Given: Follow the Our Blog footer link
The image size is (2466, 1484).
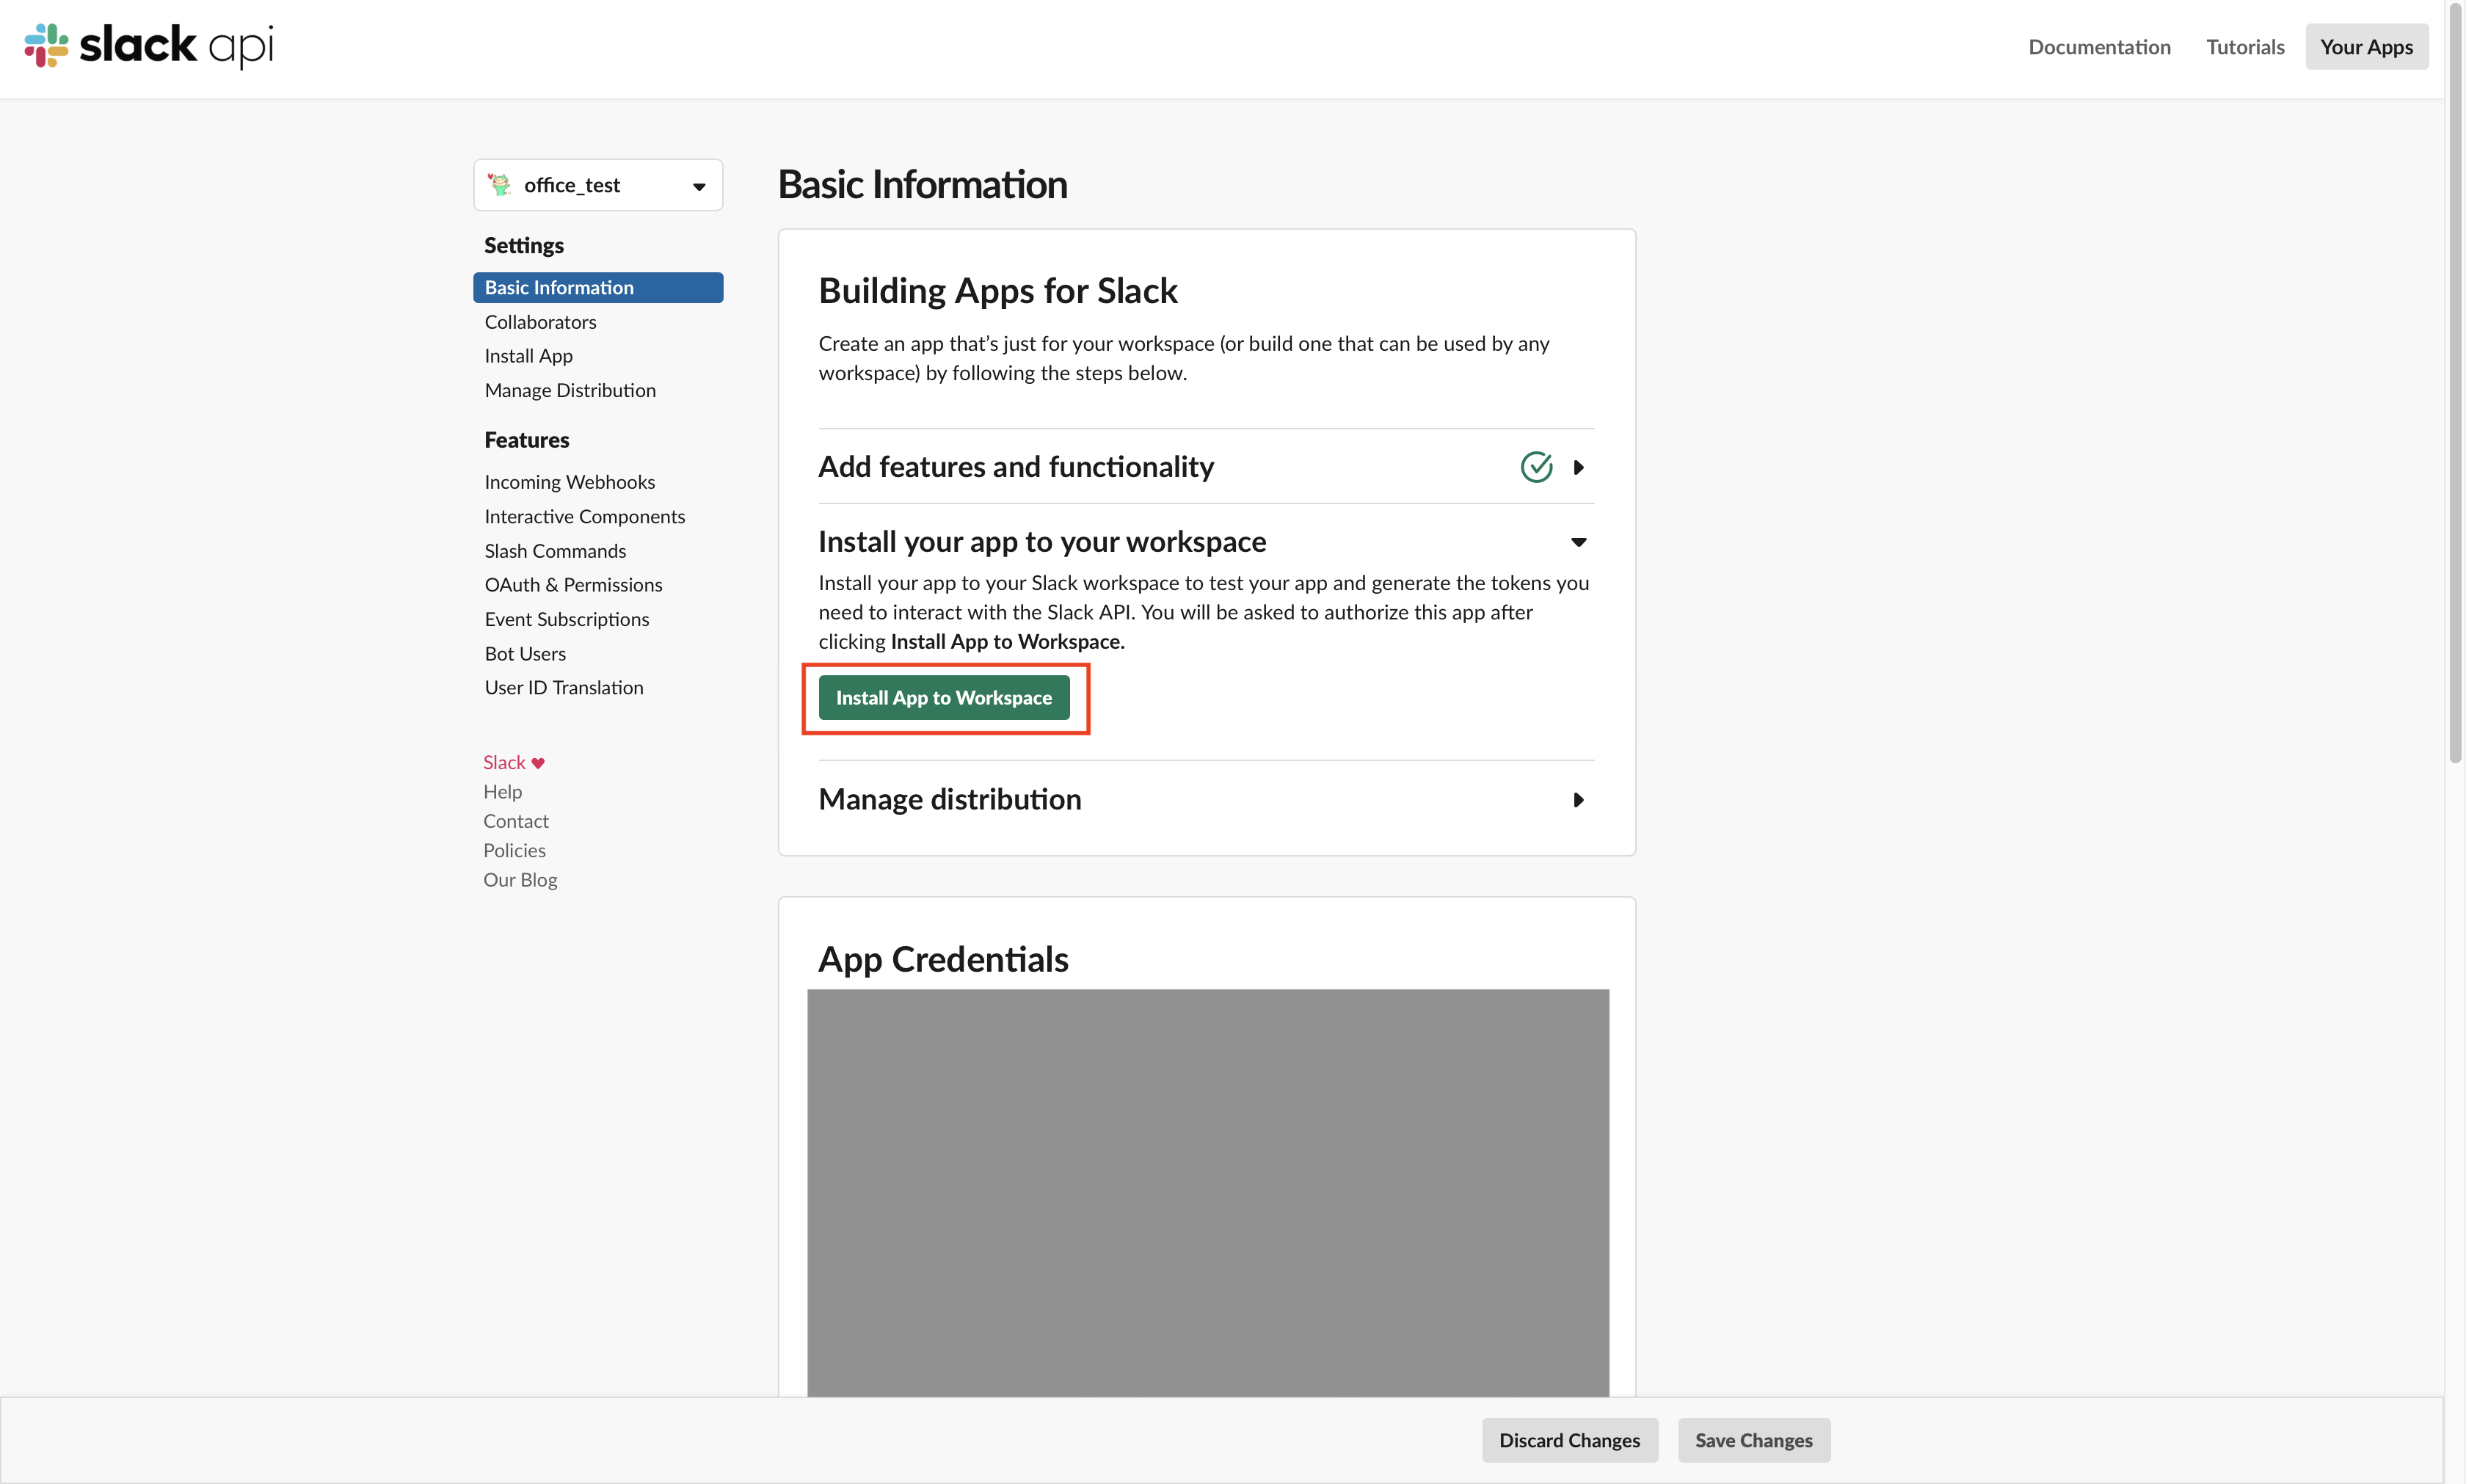Looking at the screenshot, I should point(520,880).
